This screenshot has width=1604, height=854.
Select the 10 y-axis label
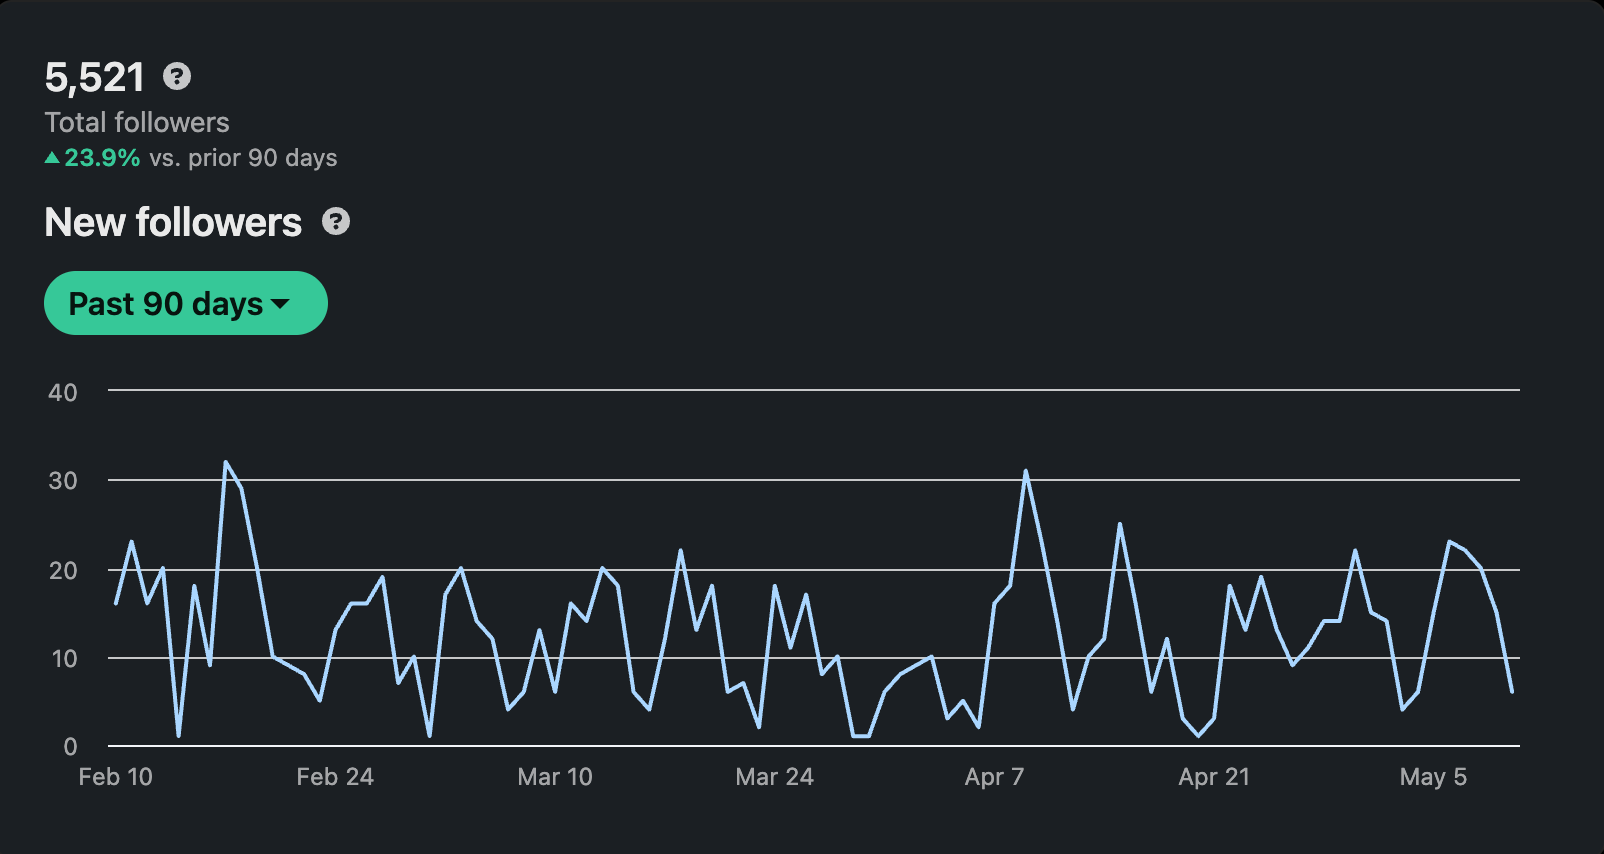pyautogui.click(x=64, y=658)
